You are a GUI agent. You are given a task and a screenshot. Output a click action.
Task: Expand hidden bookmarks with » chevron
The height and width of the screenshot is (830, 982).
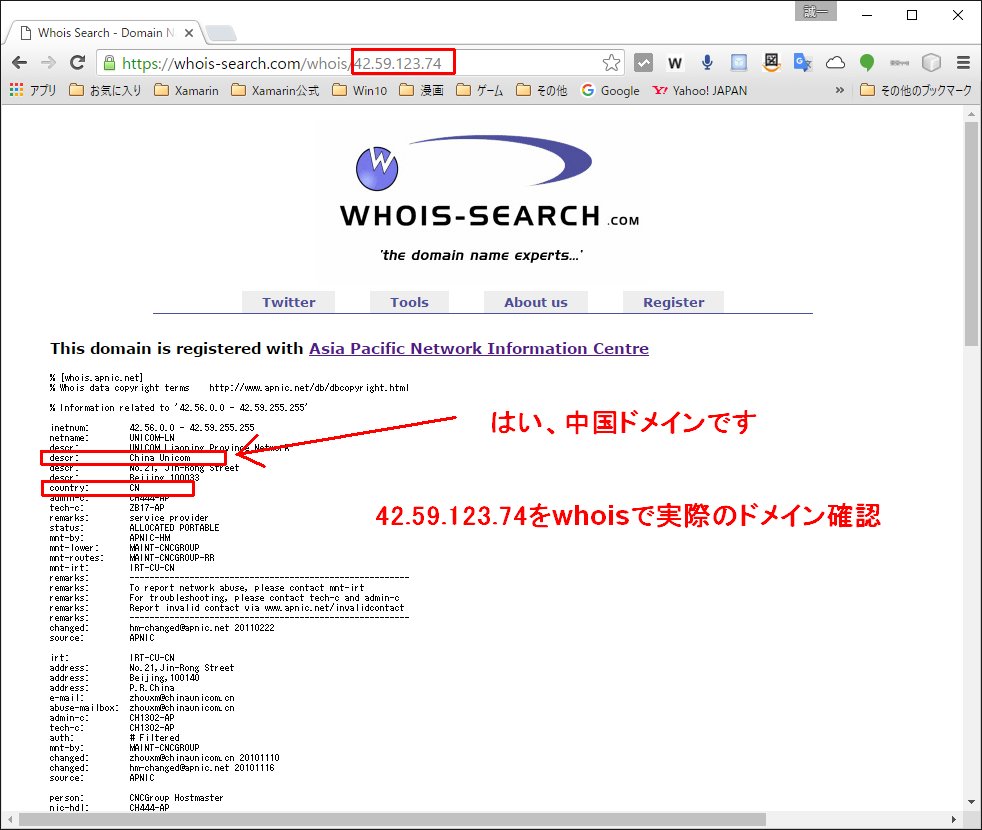tap(840, 90)
